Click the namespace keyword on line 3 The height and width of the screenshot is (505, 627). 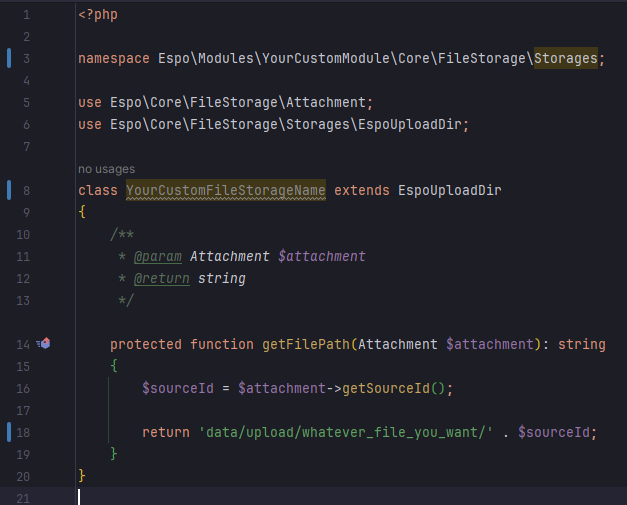pyautogui.click(x=114, y=58)
